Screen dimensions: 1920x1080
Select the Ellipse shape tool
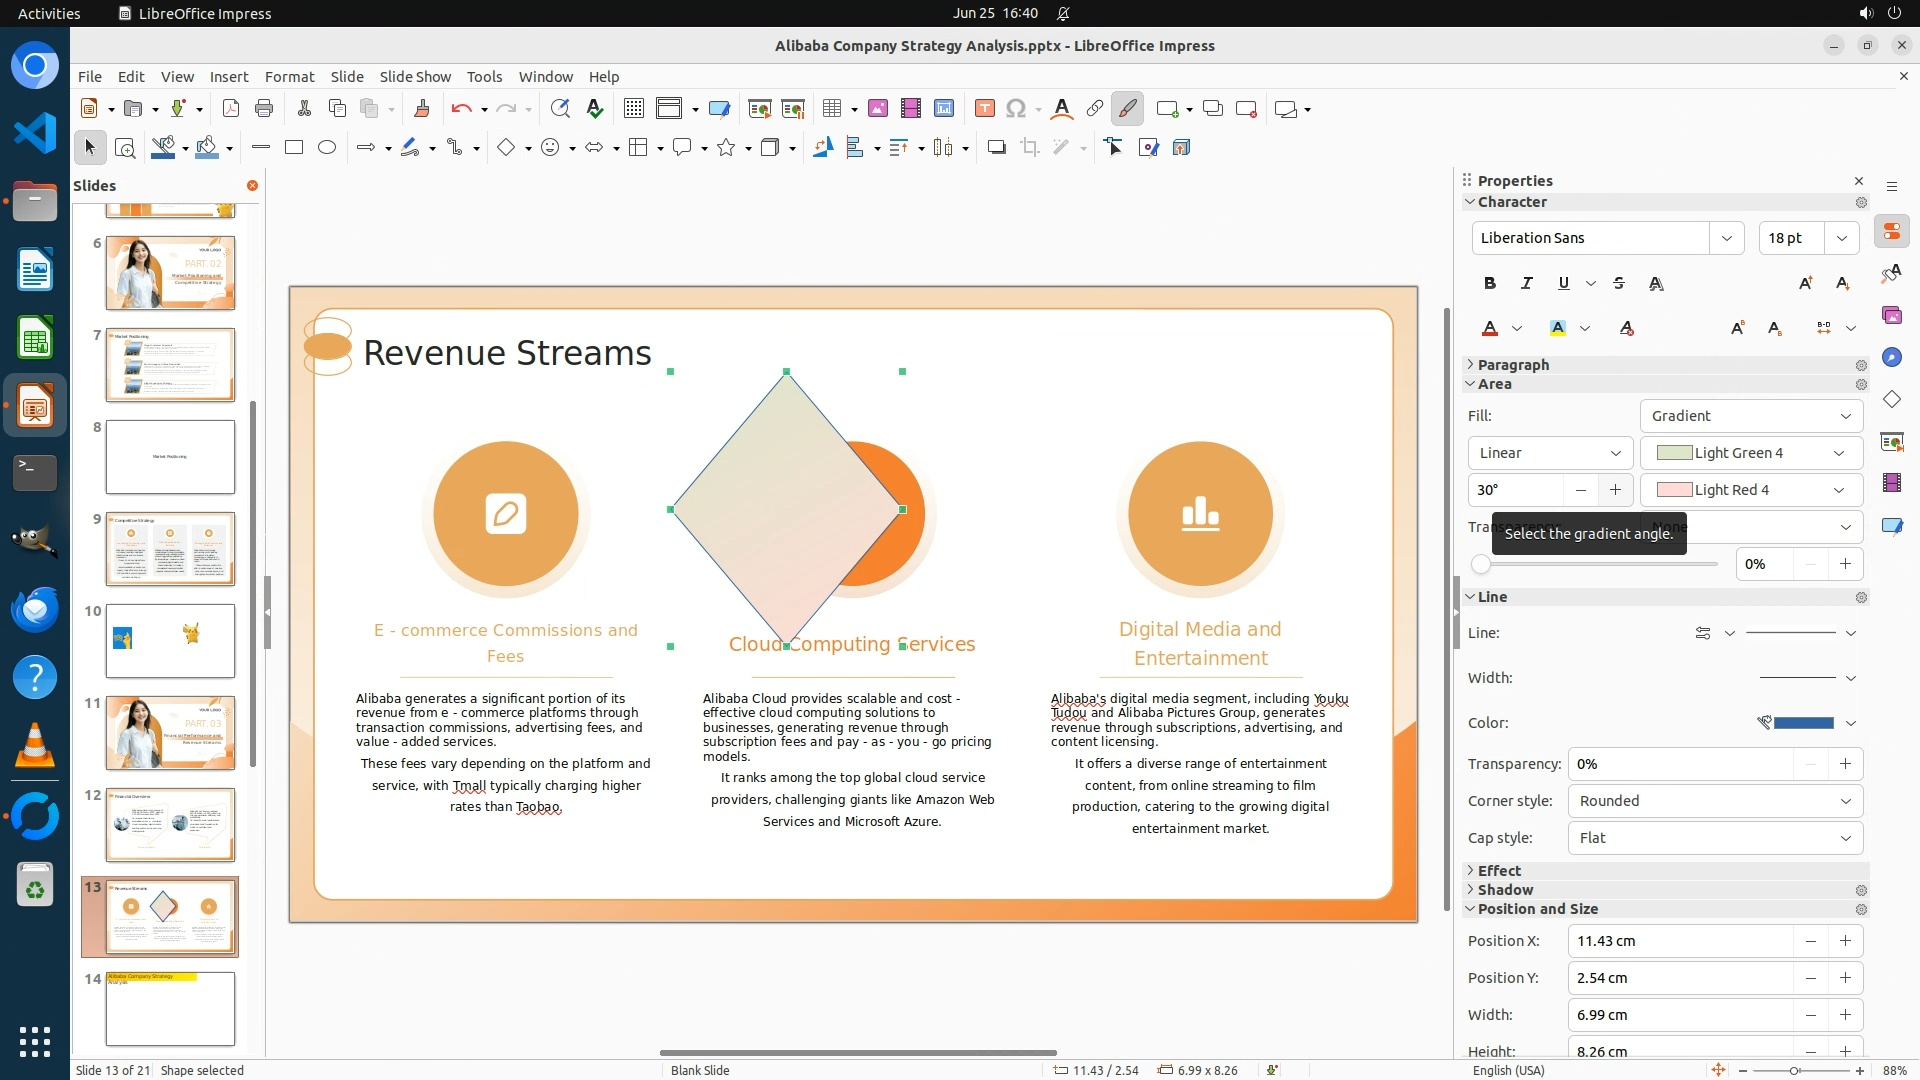[x=327, y=148]
